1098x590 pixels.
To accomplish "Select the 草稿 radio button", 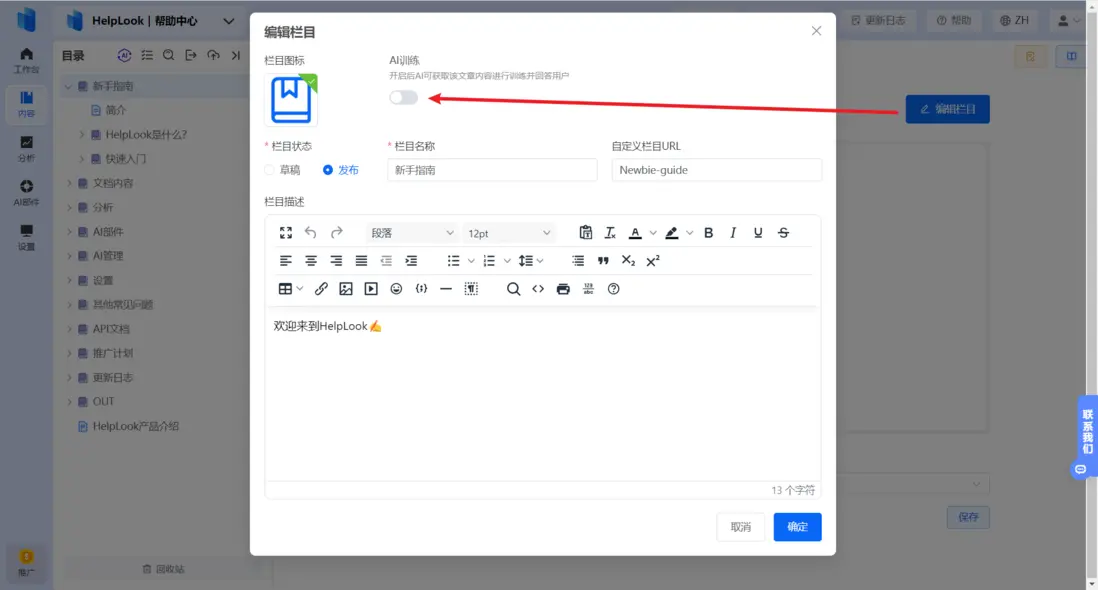I will pos(270,170).
